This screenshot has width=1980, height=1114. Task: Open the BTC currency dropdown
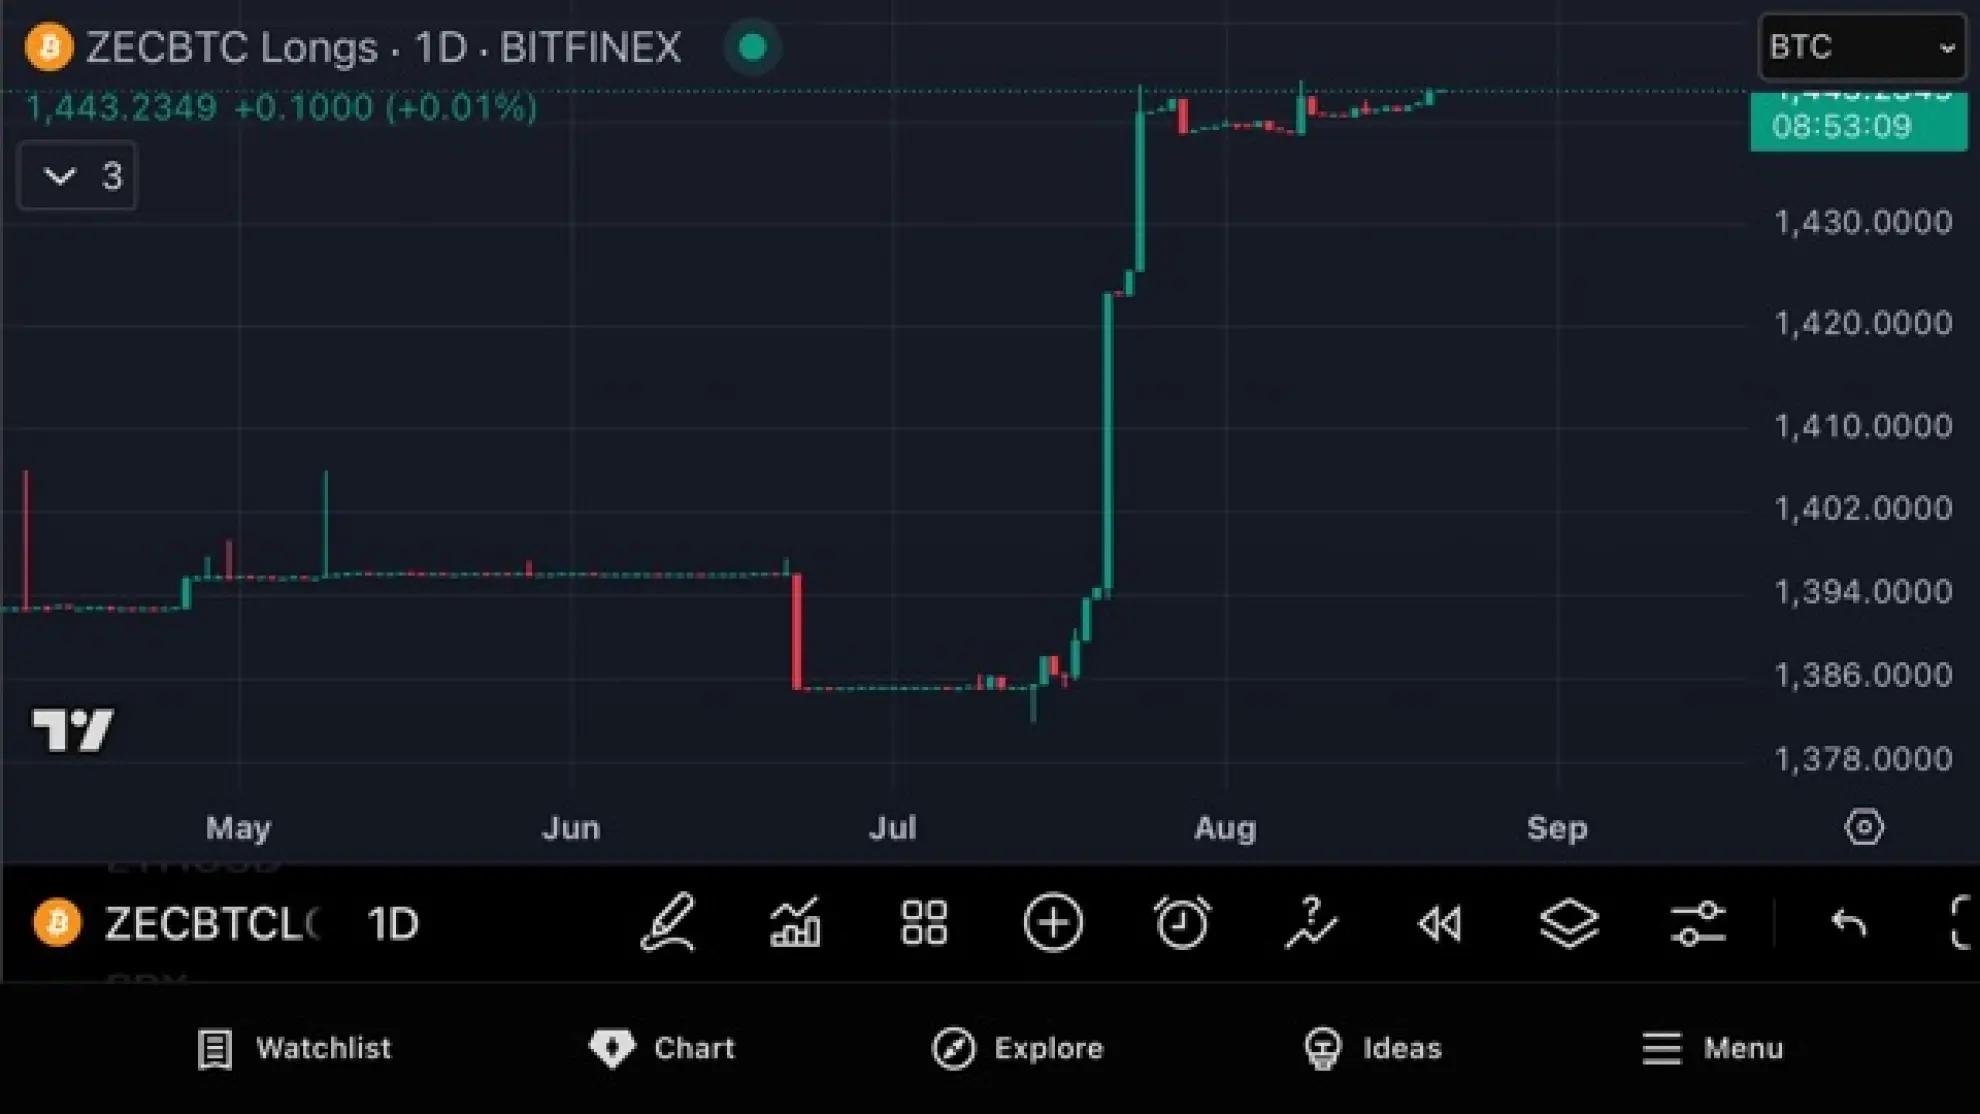(x=1862, y=47)
